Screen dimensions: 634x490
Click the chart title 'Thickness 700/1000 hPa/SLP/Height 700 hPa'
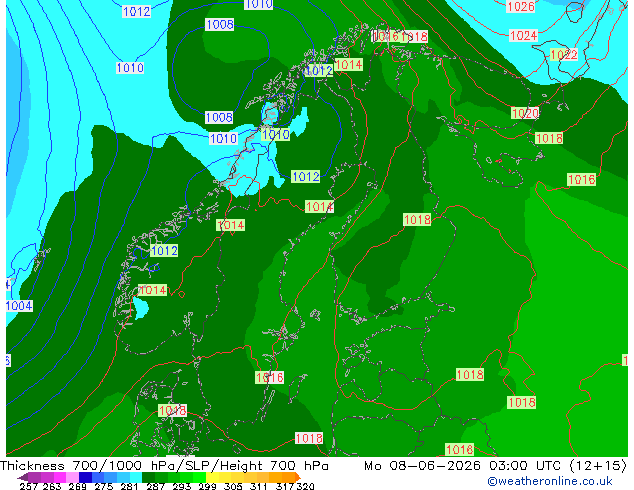164,466
